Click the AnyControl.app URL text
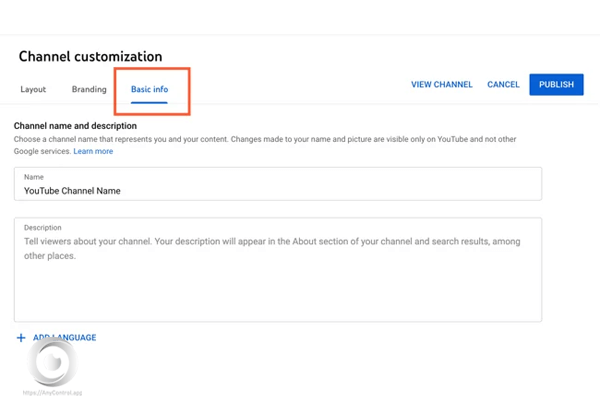 click(53, 393)
